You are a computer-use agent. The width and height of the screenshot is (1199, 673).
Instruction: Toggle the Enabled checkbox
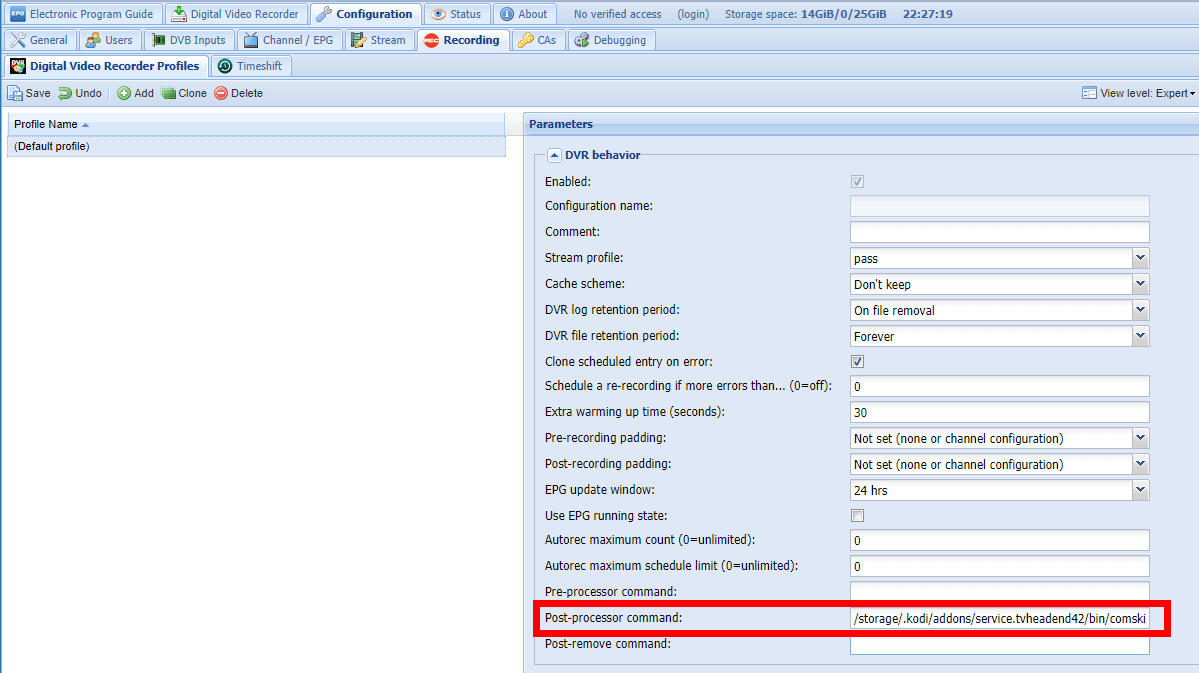click(x=857, y=182)
